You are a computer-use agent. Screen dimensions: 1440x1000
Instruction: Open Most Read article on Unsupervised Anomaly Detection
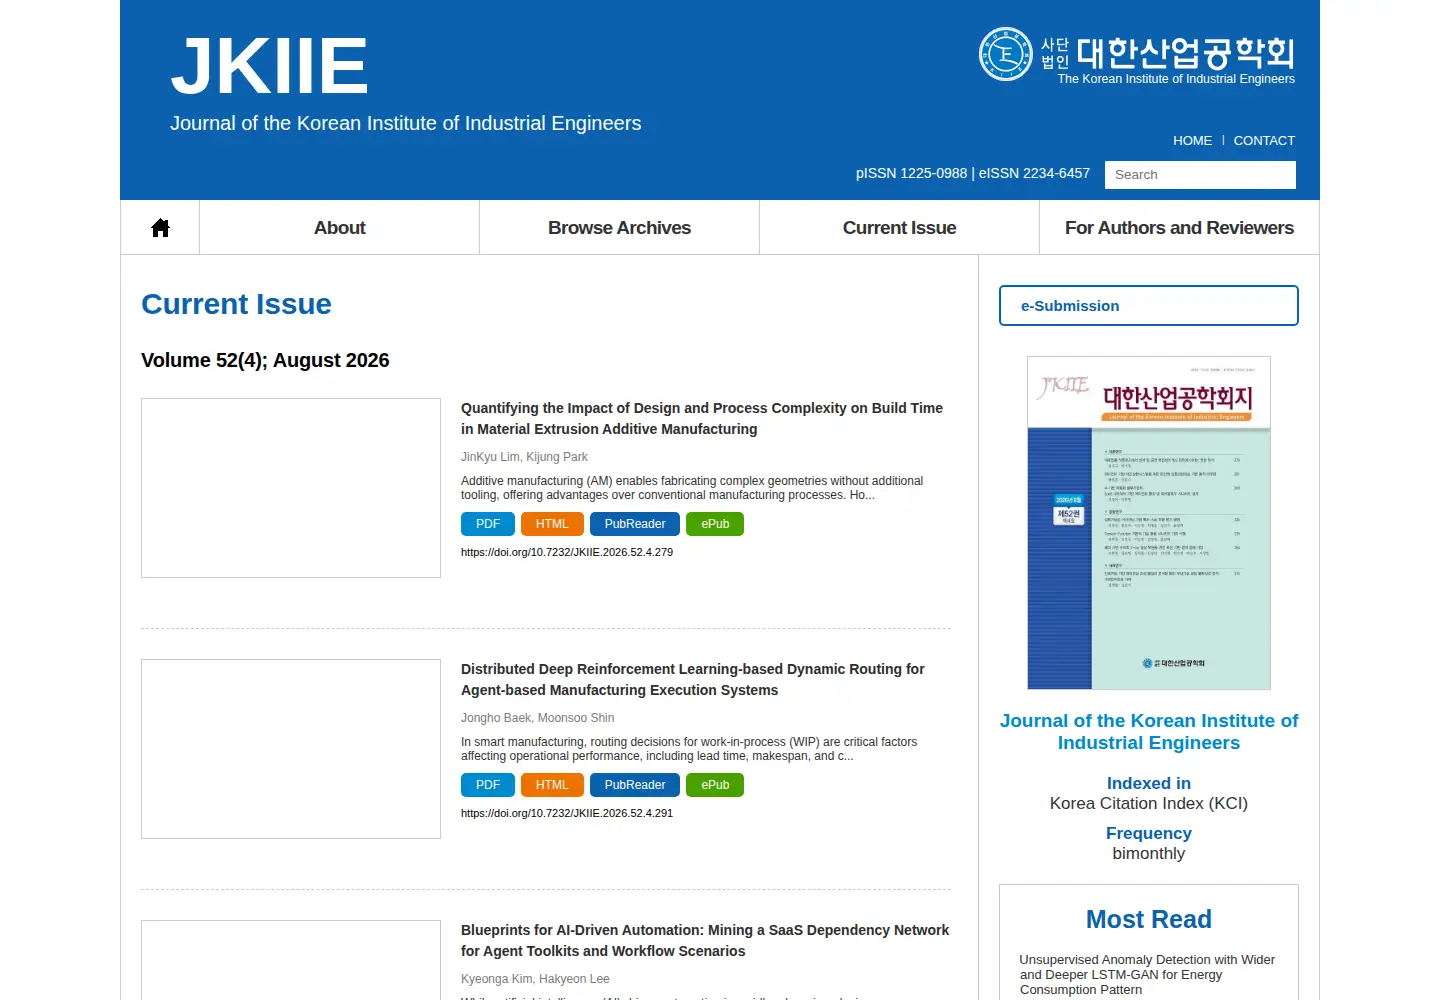(1148, 975)
